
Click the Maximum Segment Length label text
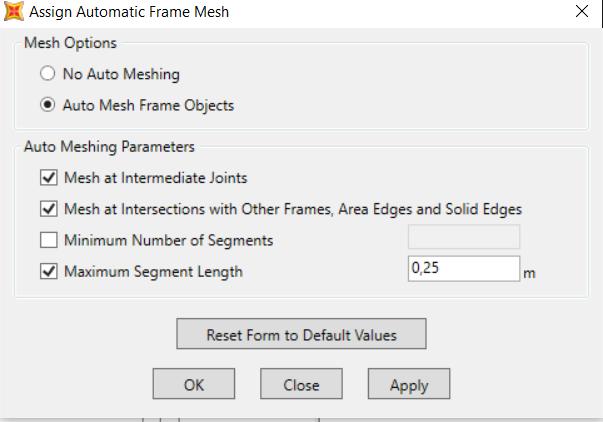153,272
